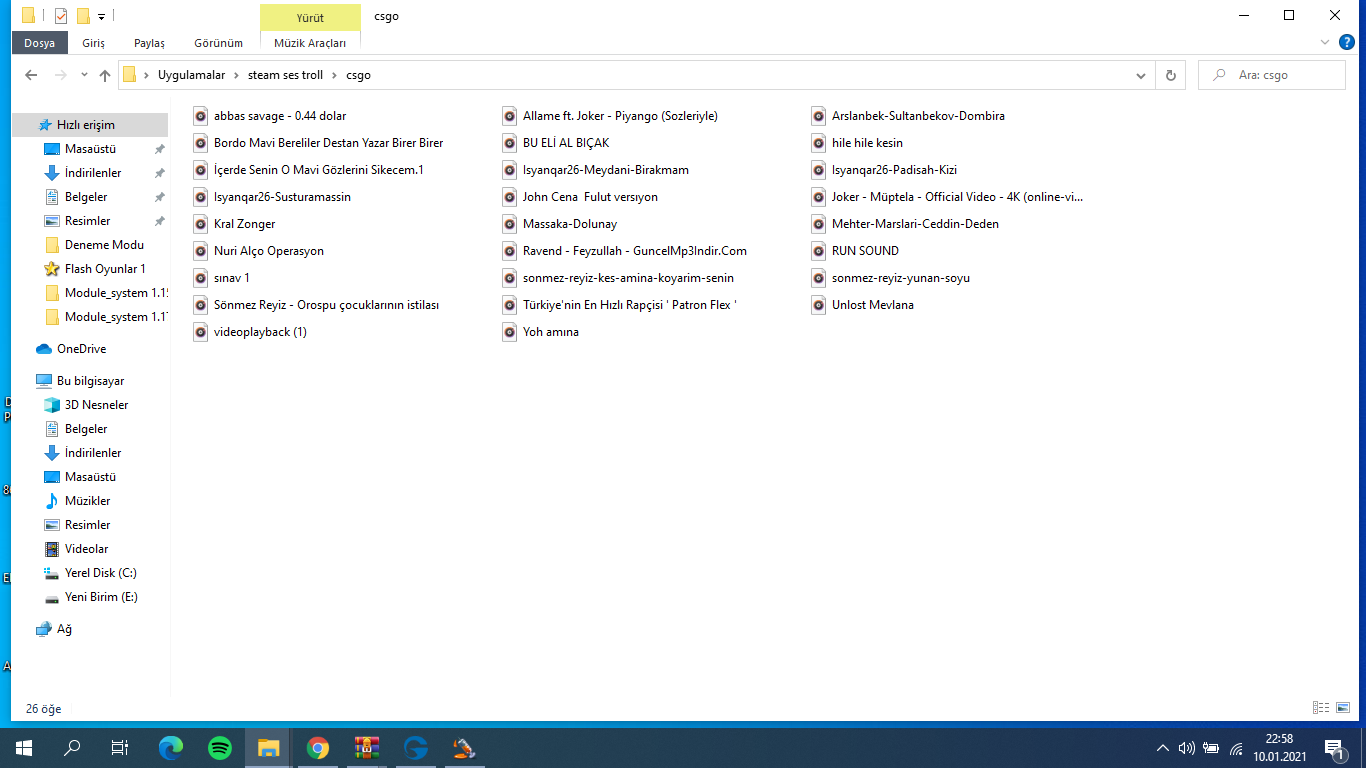Refresh the csgo folder view
The image size is (1366, 768).
(x=1170, y=75)
